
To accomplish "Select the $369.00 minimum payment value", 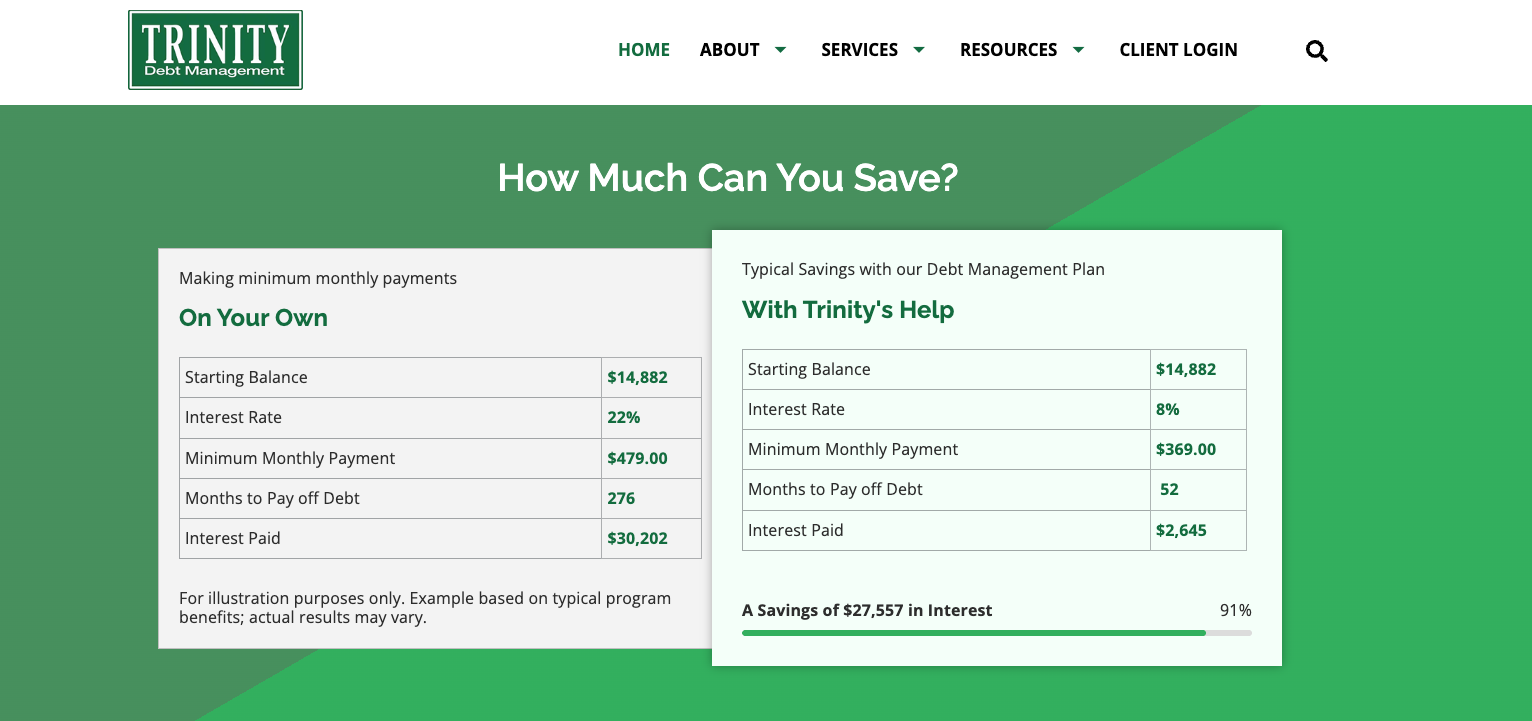I will click(x=1186, y=449).
